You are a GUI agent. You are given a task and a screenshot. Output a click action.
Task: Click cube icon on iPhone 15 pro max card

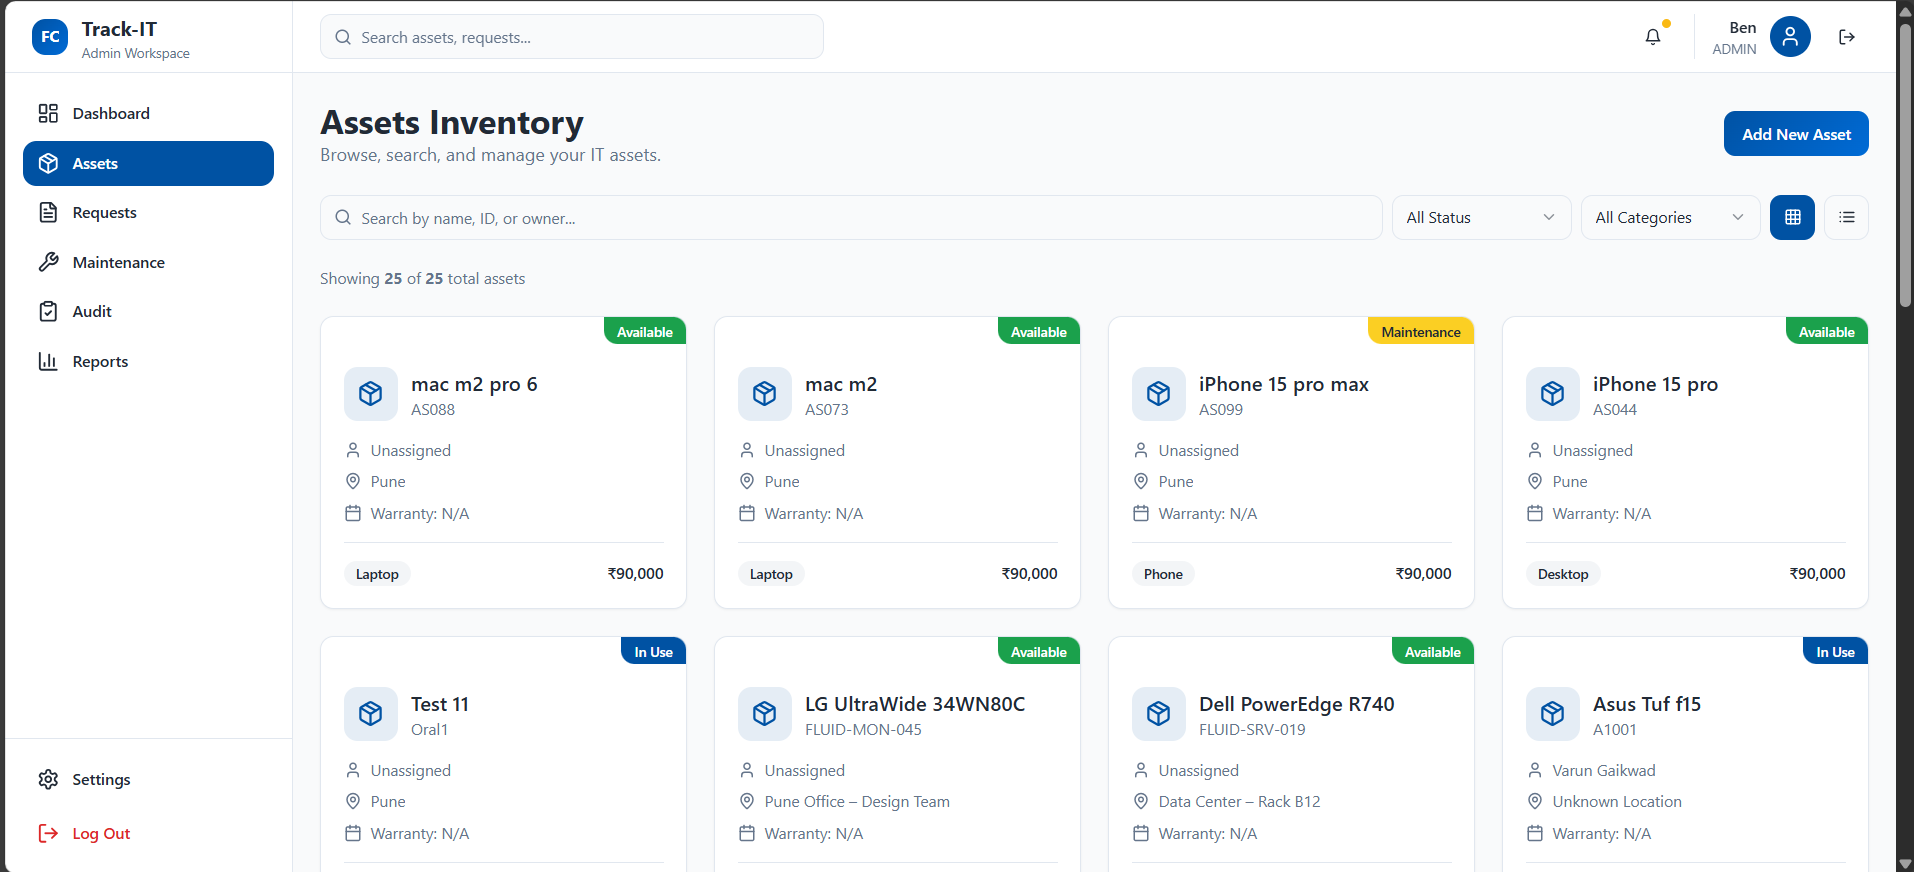pyautogui.click(x=1159, y=394)
